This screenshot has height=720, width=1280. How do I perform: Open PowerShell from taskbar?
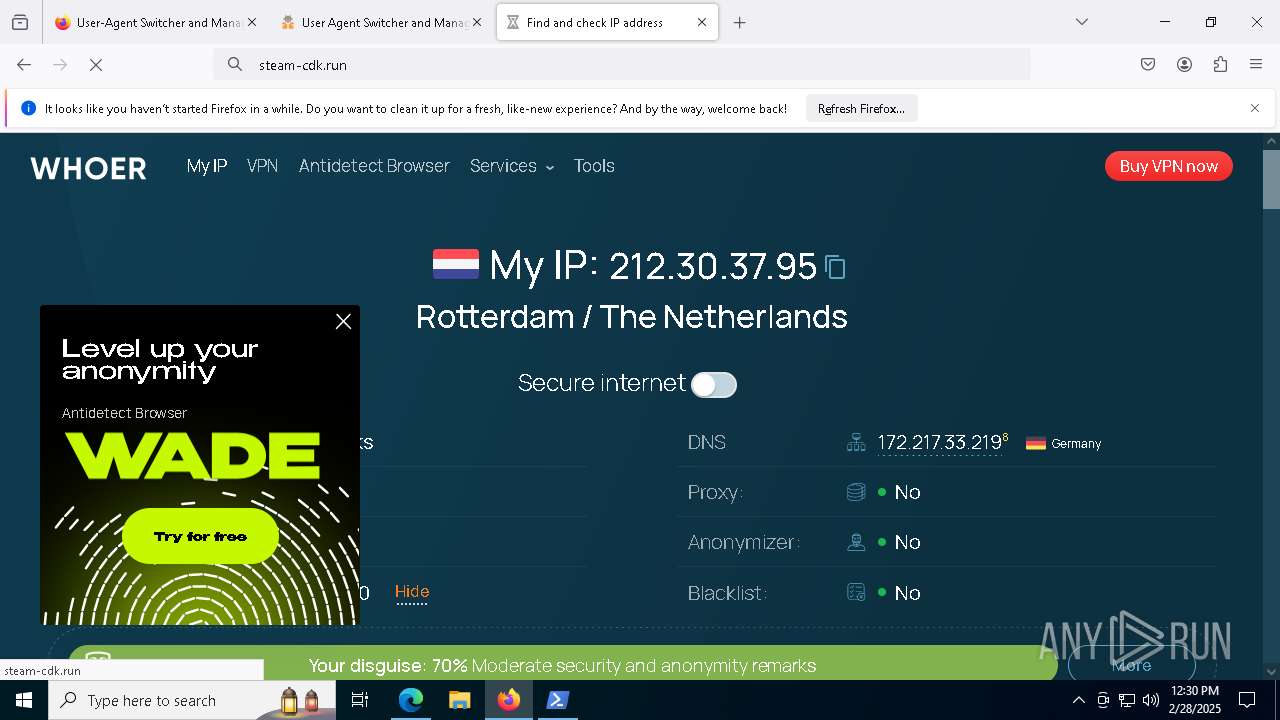point(558,700)
